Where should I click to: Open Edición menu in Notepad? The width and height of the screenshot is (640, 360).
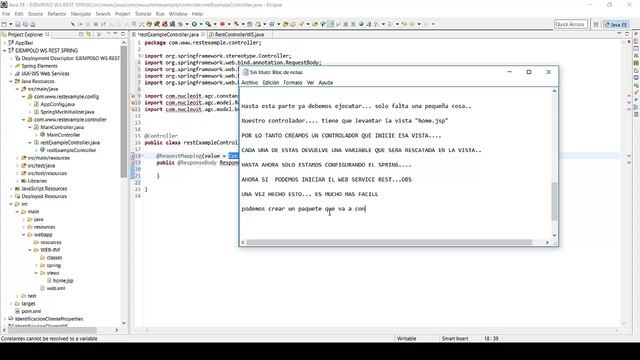pyautogui.click(x=271, y=82)
